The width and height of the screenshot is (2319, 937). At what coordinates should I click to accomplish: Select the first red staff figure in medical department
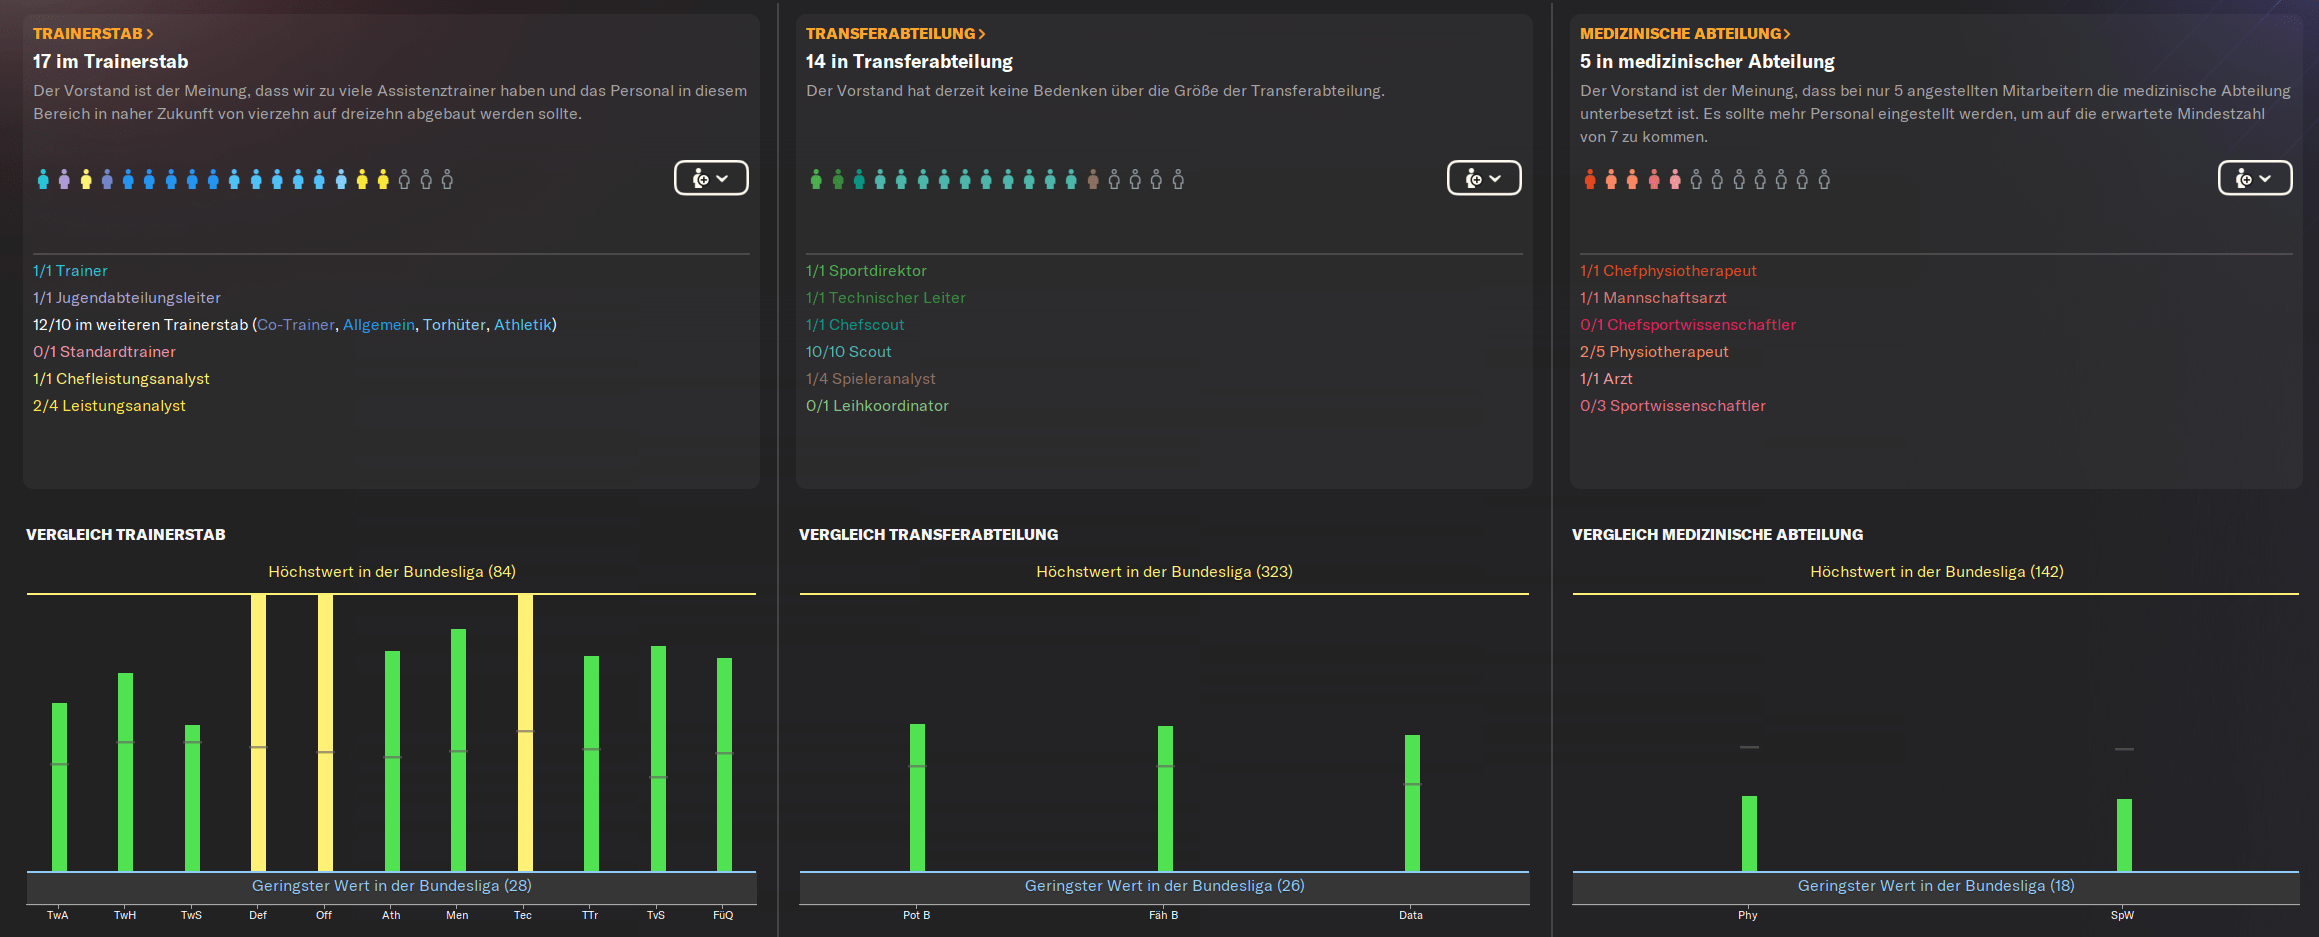(x=1590, y=180)
